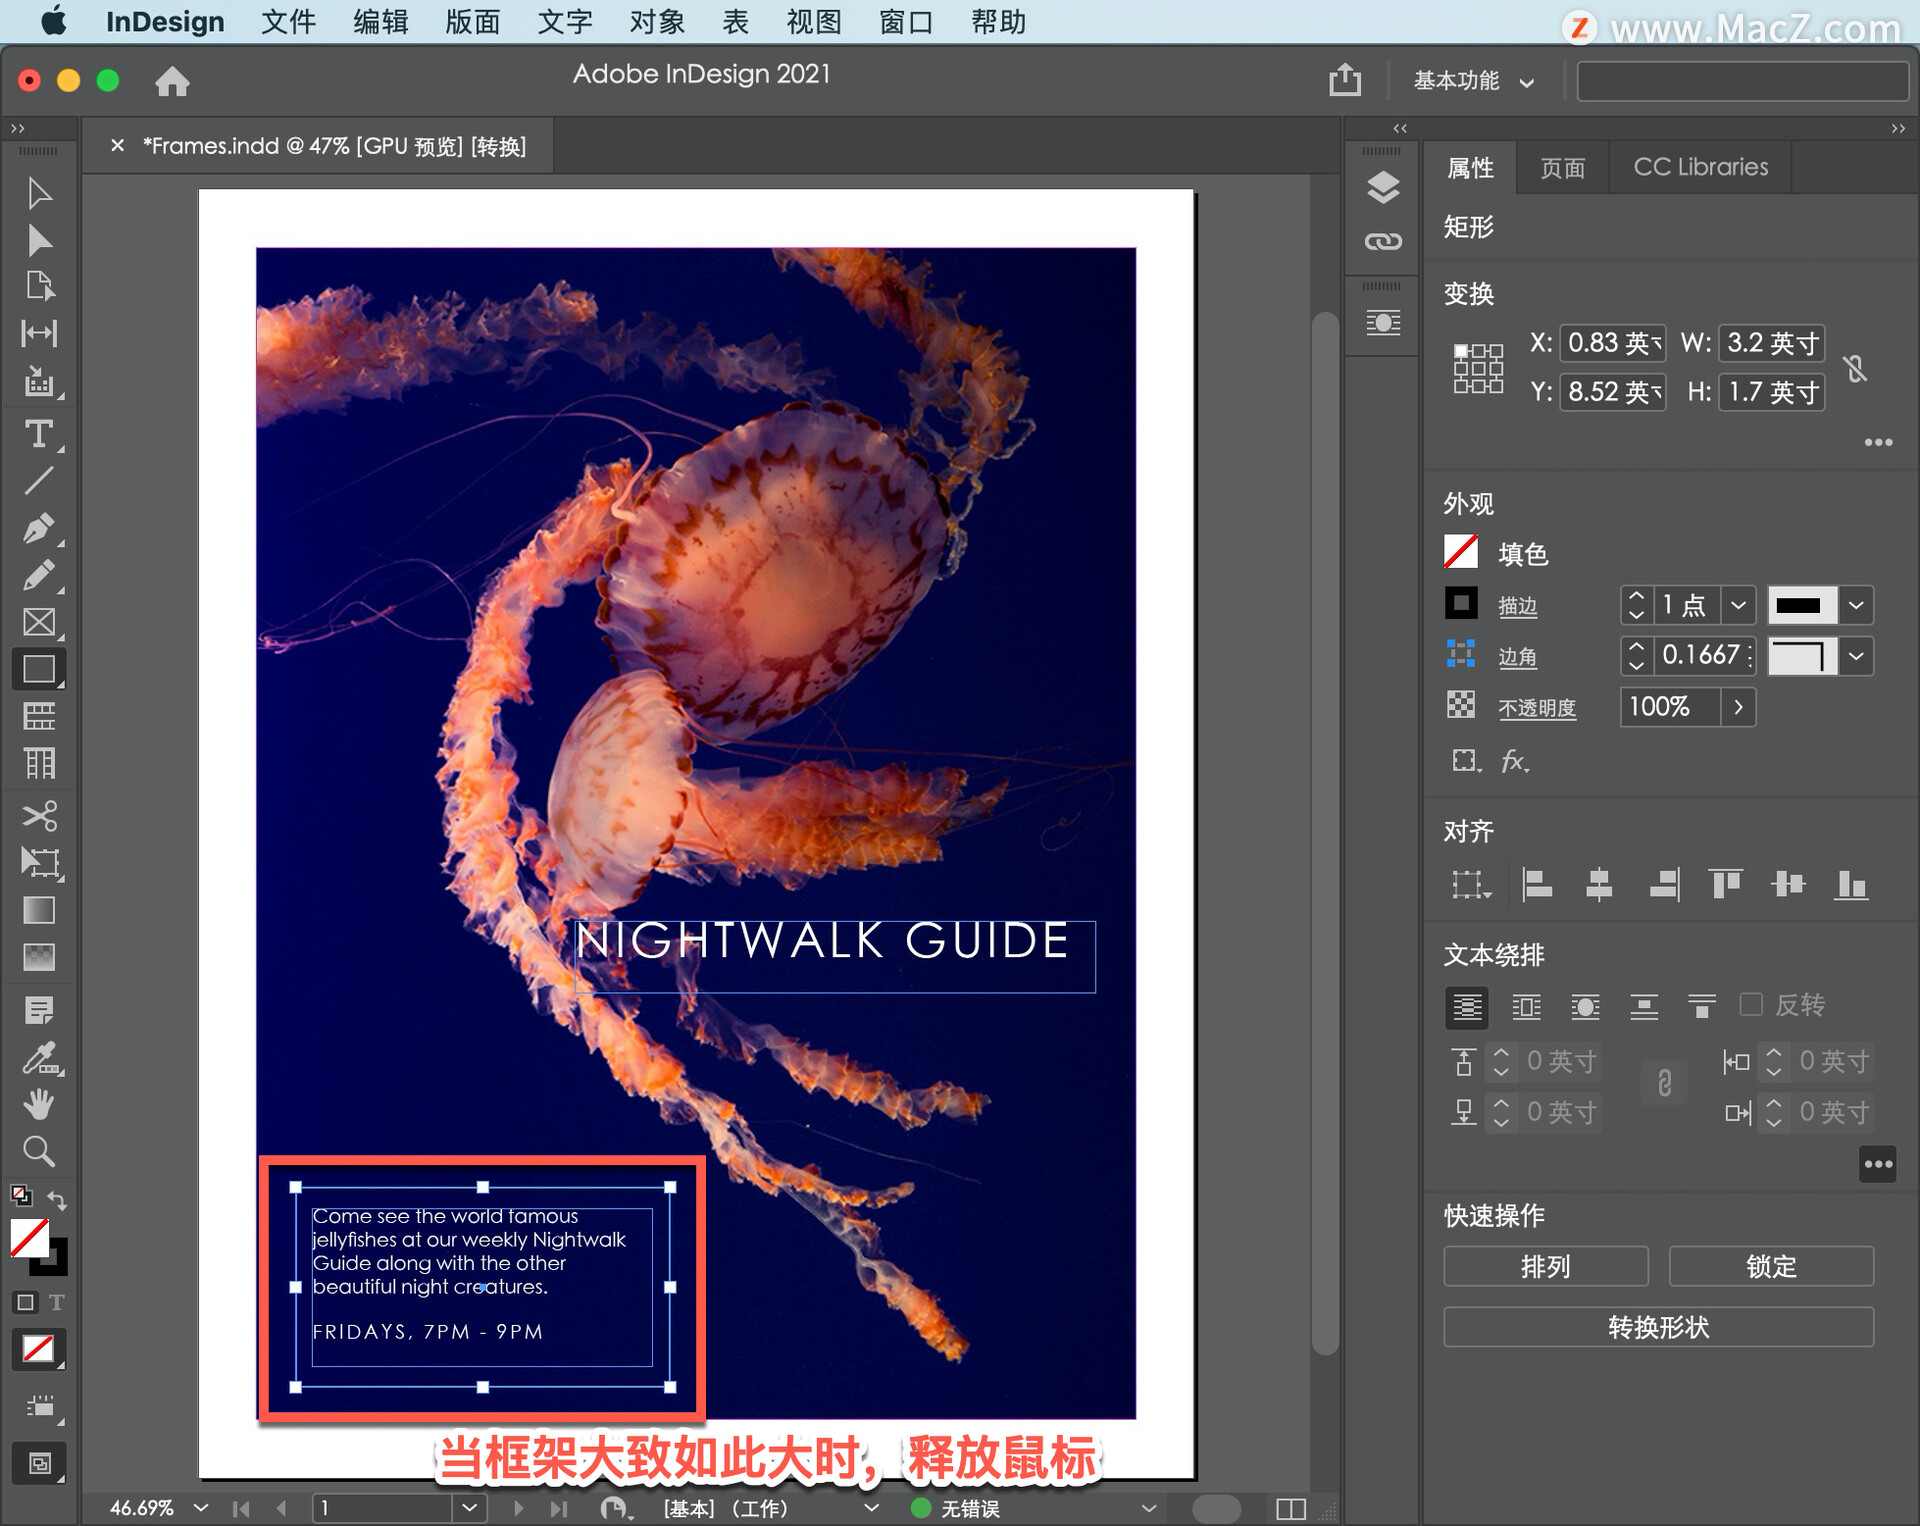The image size is (1920, 1526).
Task: Select the Zoom tool
Action: point(39,1152)
